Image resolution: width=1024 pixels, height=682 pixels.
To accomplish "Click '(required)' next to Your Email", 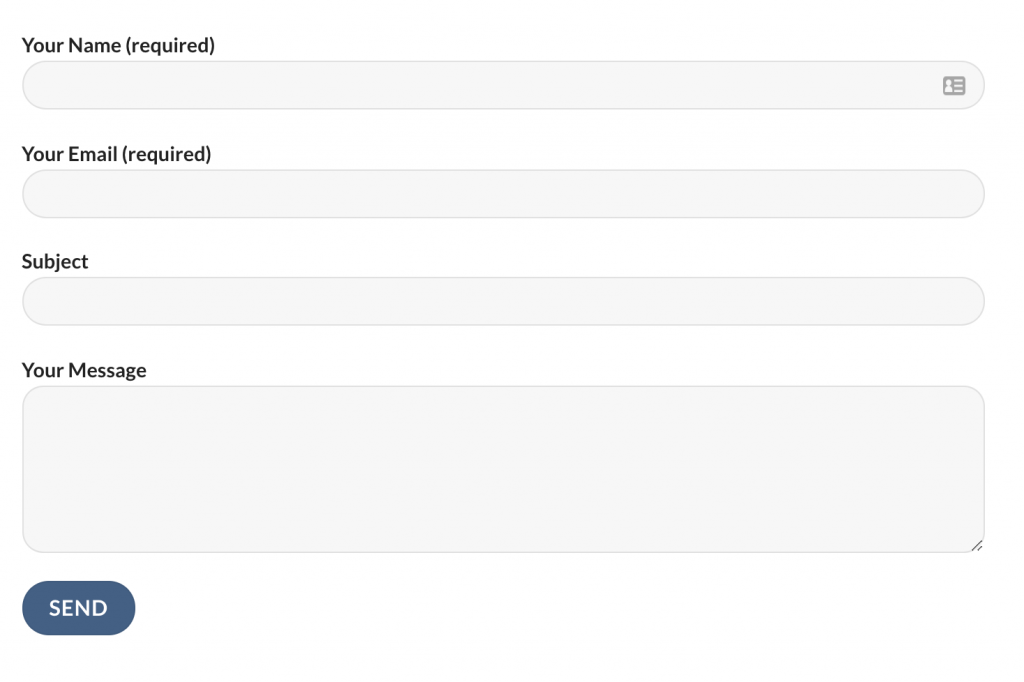I will point(167,155).
